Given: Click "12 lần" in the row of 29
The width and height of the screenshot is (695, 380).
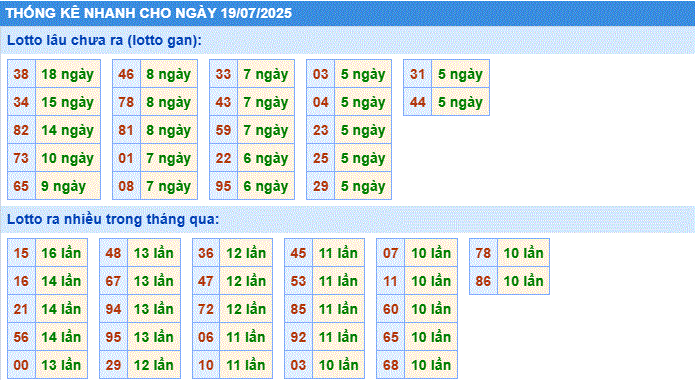Looking at the screenshot, I should coord(154,365).
